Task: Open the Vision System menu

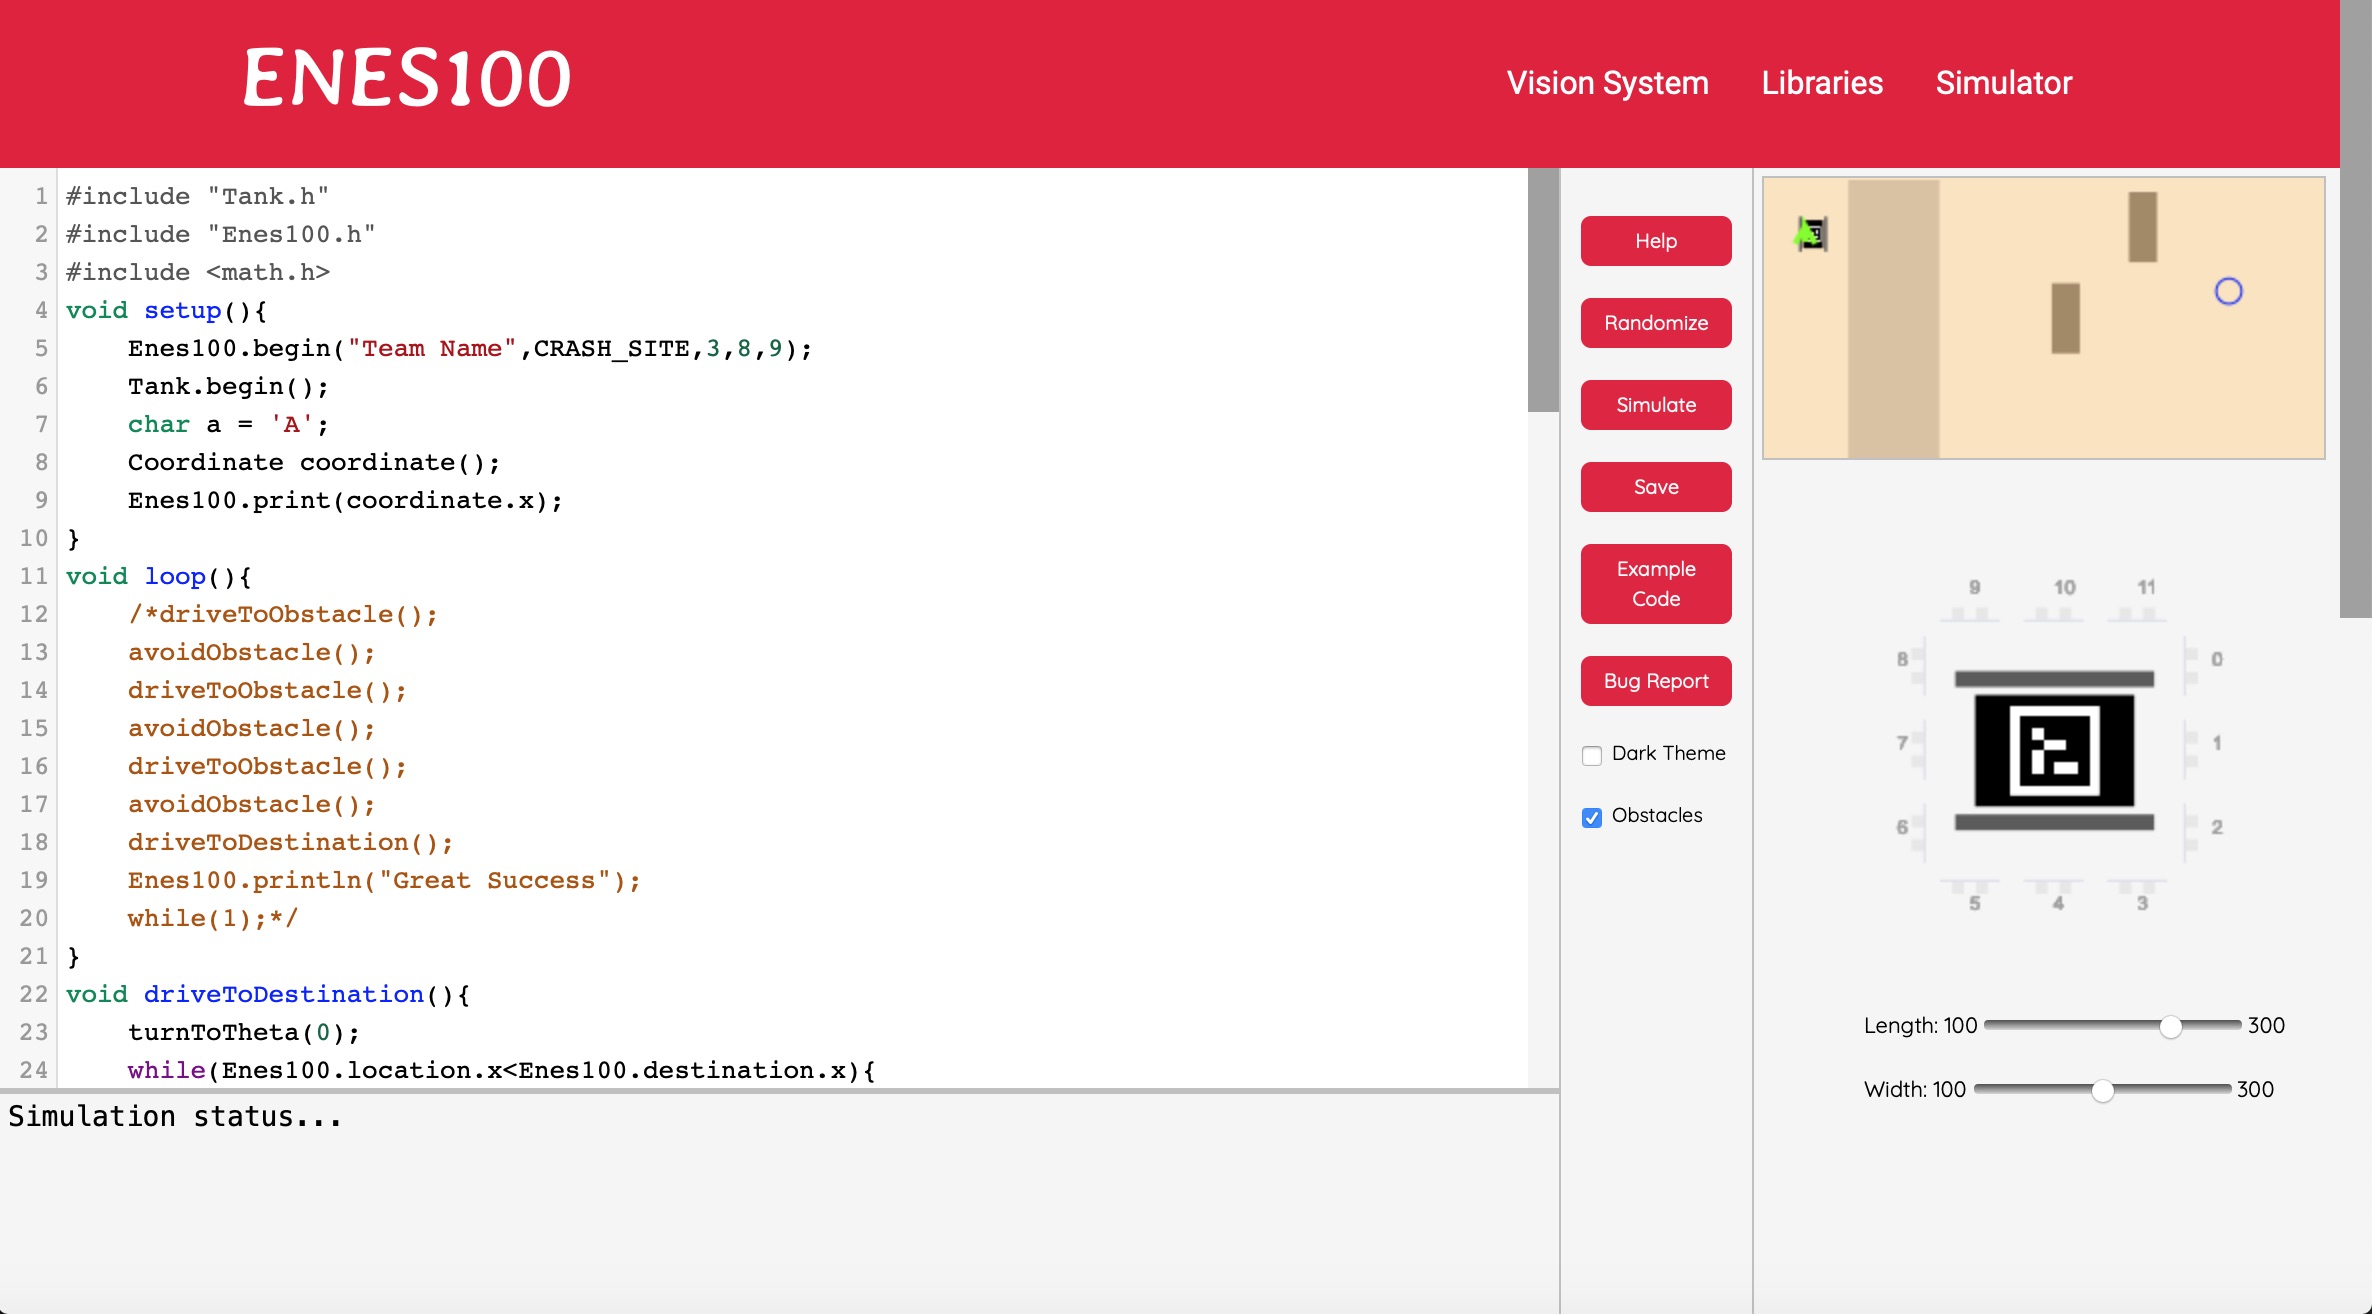Action: tap(1607, 83)
